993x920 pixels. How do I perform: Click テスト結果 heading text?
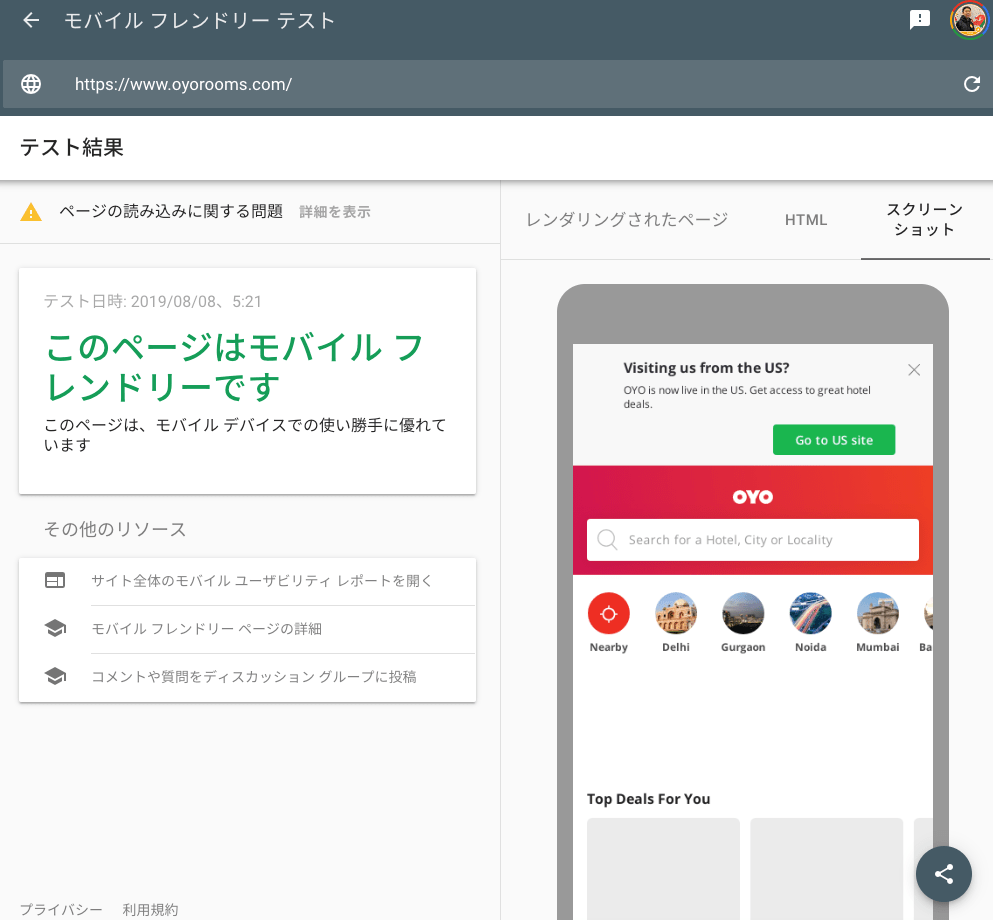click(72, 148)
